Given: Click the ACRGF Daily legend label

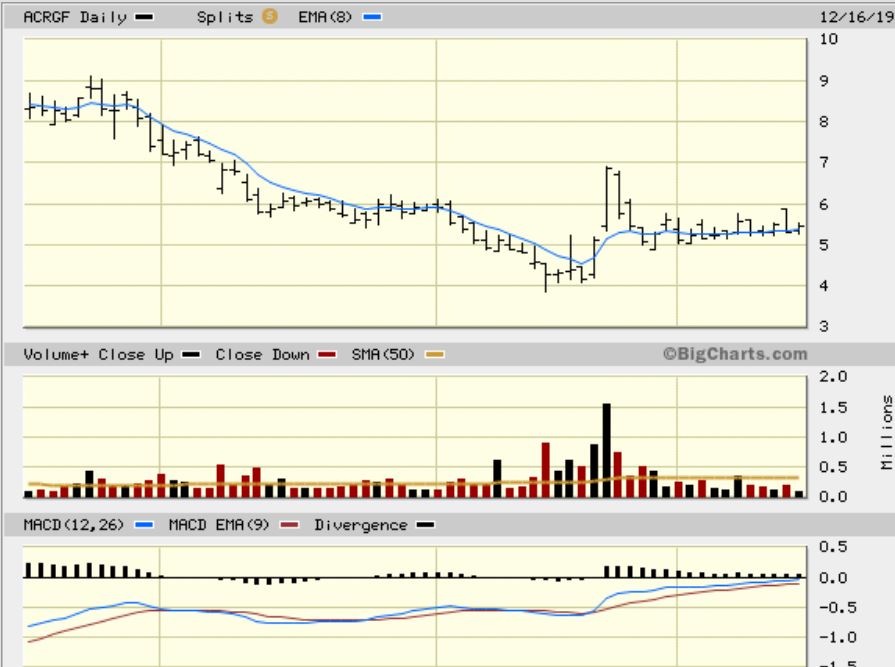Looking at the screenshot, I should [x=74, y=16].
